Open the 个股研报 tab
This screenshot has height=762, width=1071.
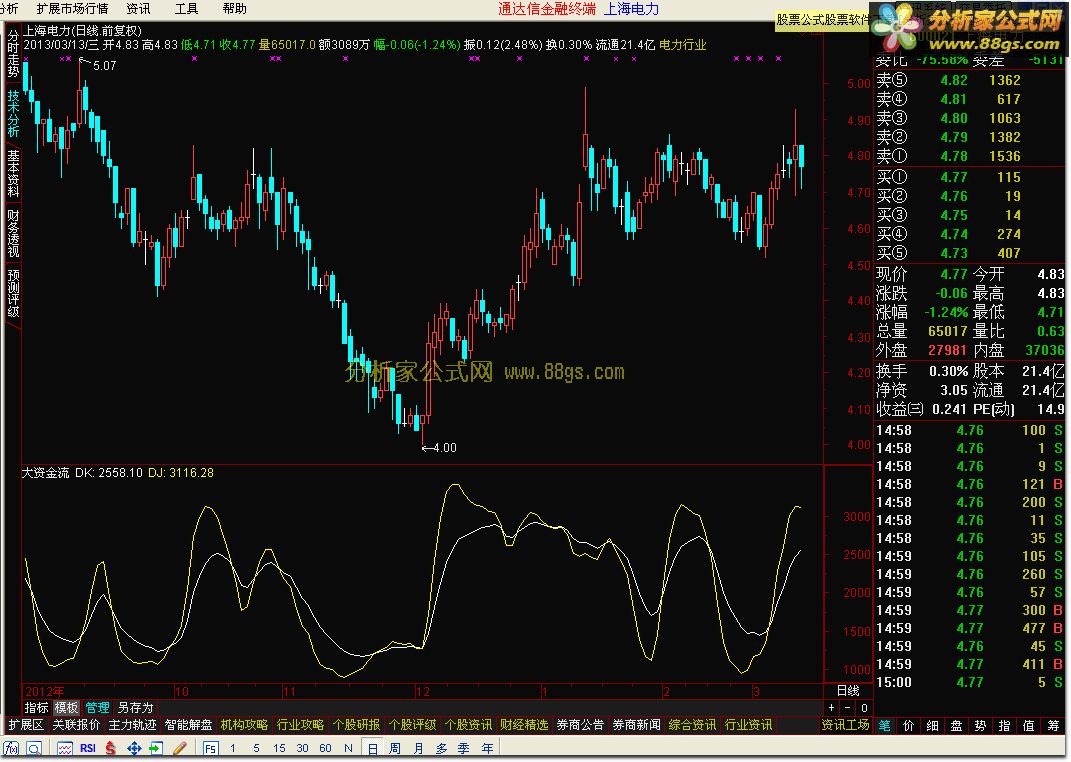tap(357, 725)
